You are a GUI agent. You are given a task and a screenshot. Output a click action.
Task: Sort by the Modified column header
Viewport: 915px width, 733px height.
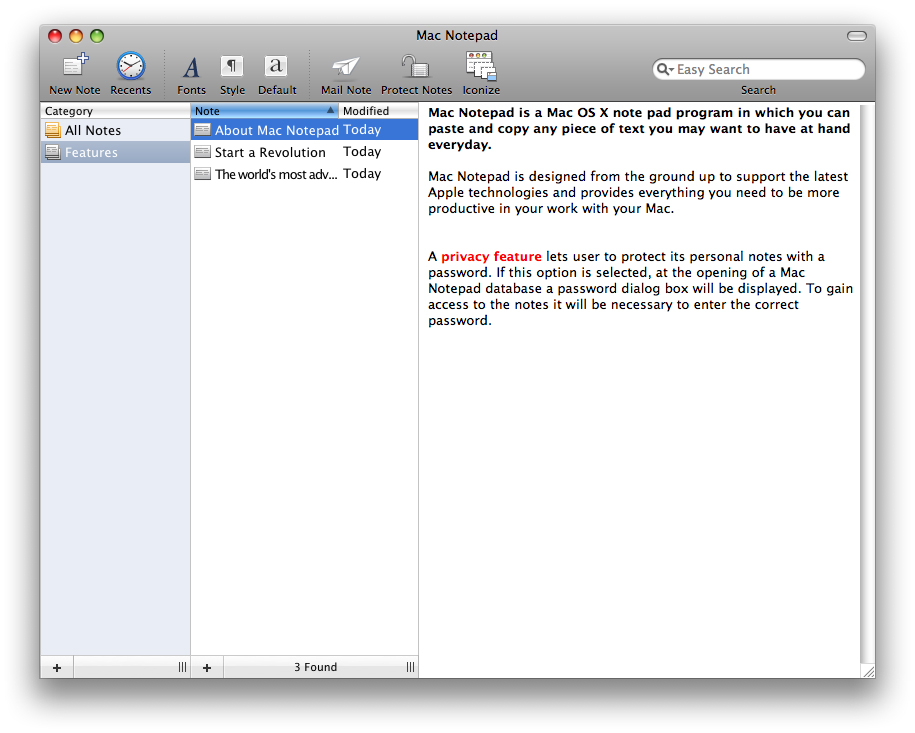[378, 111]
